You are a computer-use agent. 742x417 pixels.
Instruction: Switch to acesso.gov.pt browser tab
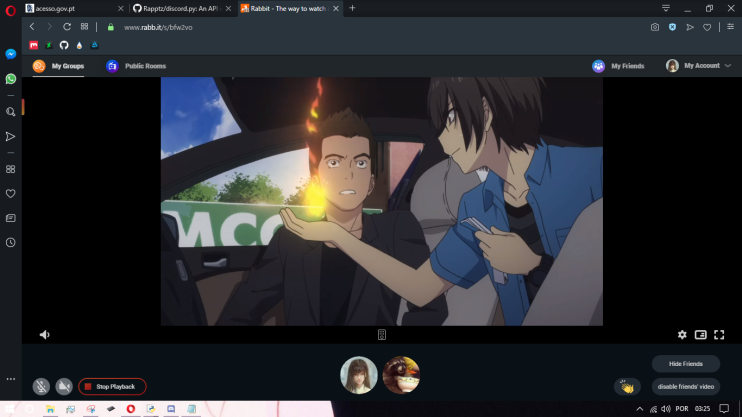(x=74, y=9)
